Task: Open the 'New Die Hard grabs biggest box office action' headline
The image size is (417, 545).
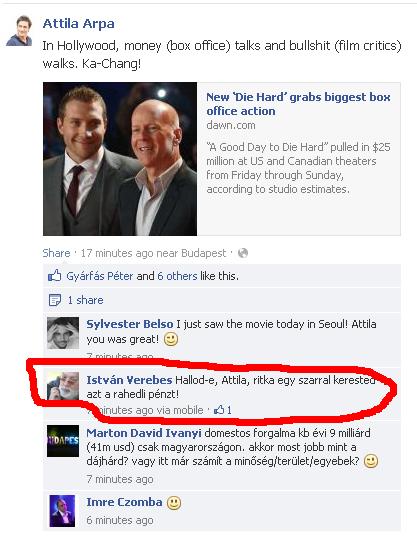Action: tap(298, 104)
